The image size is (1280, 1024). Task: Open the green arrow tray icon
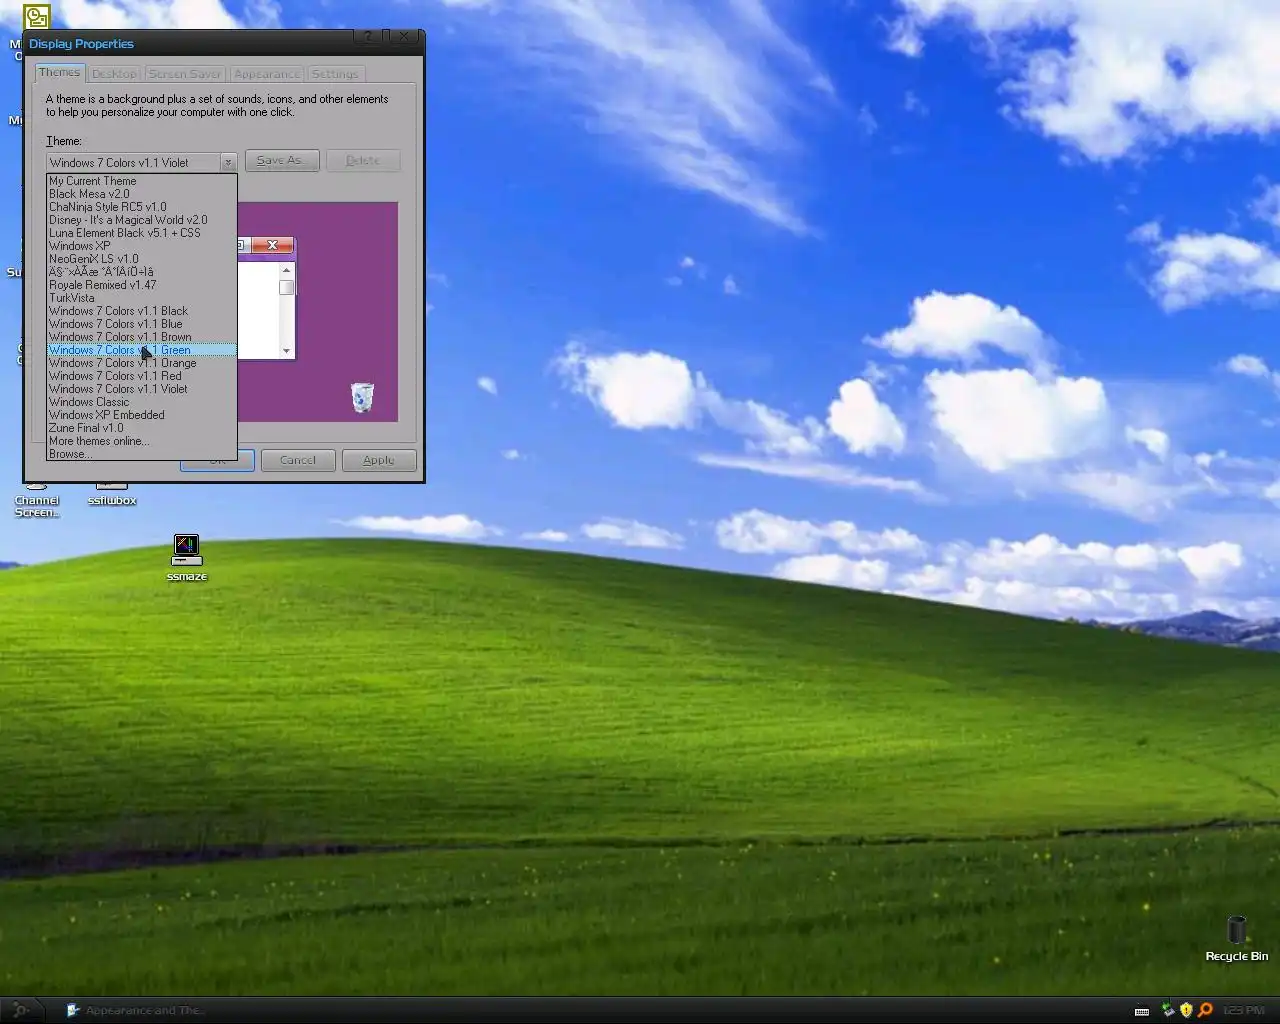(x=1167, y=1010)
